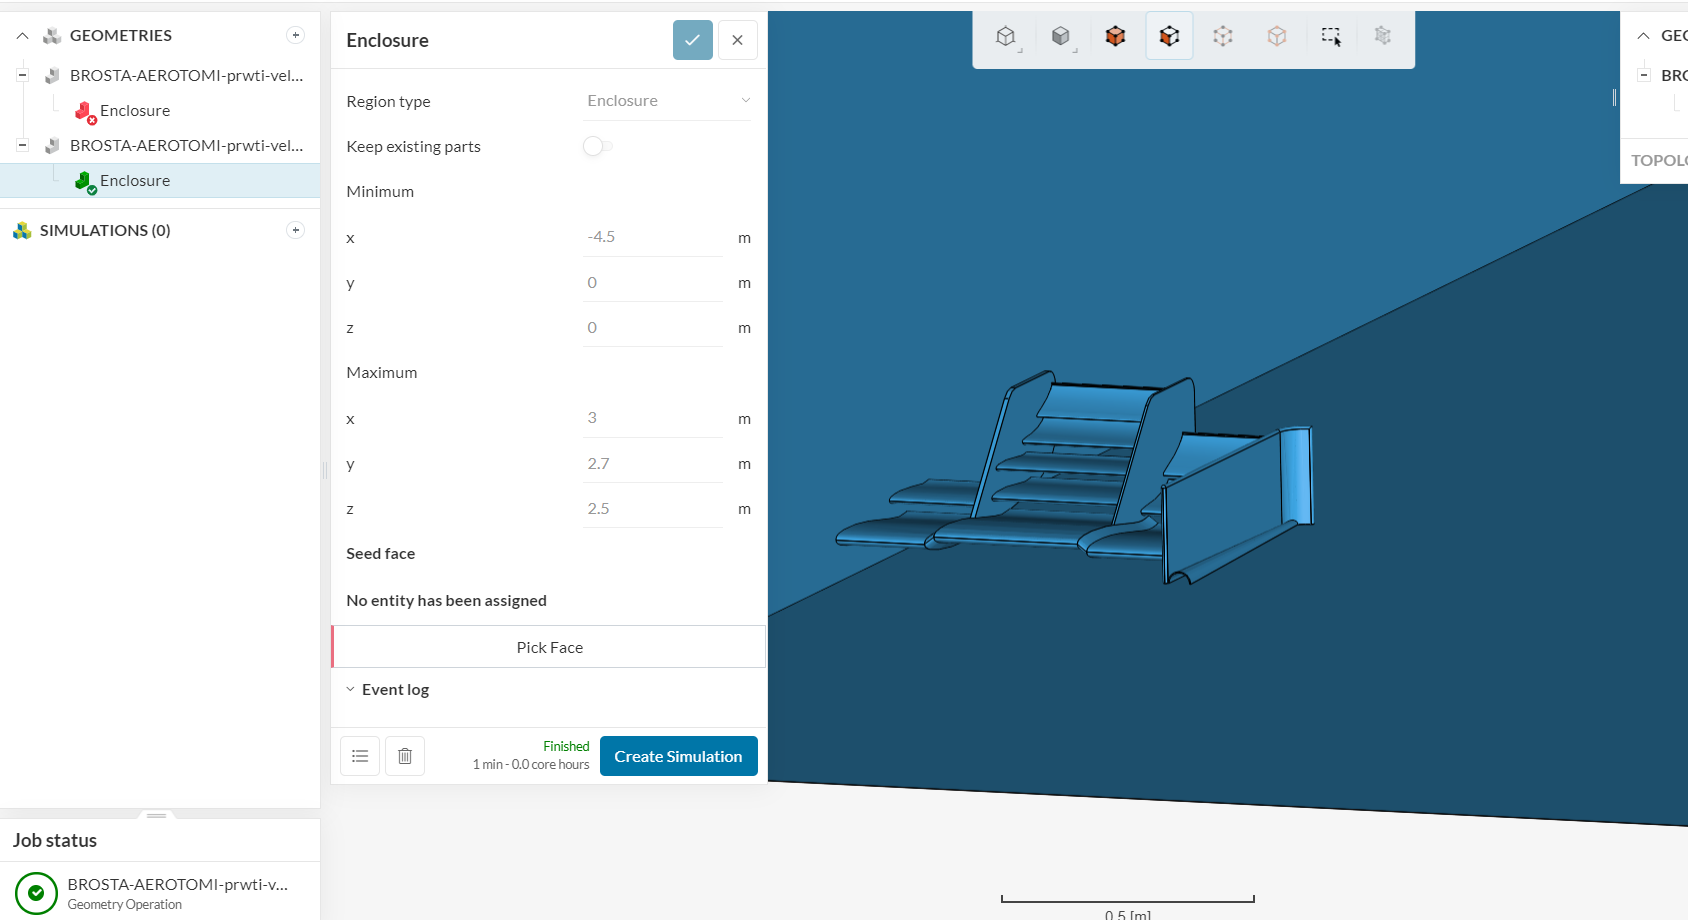This screenshot has height=920, width=1688.
Task: Activate node selection mode (orange-dotted cube)
Action: click(x=1277, y=37)
